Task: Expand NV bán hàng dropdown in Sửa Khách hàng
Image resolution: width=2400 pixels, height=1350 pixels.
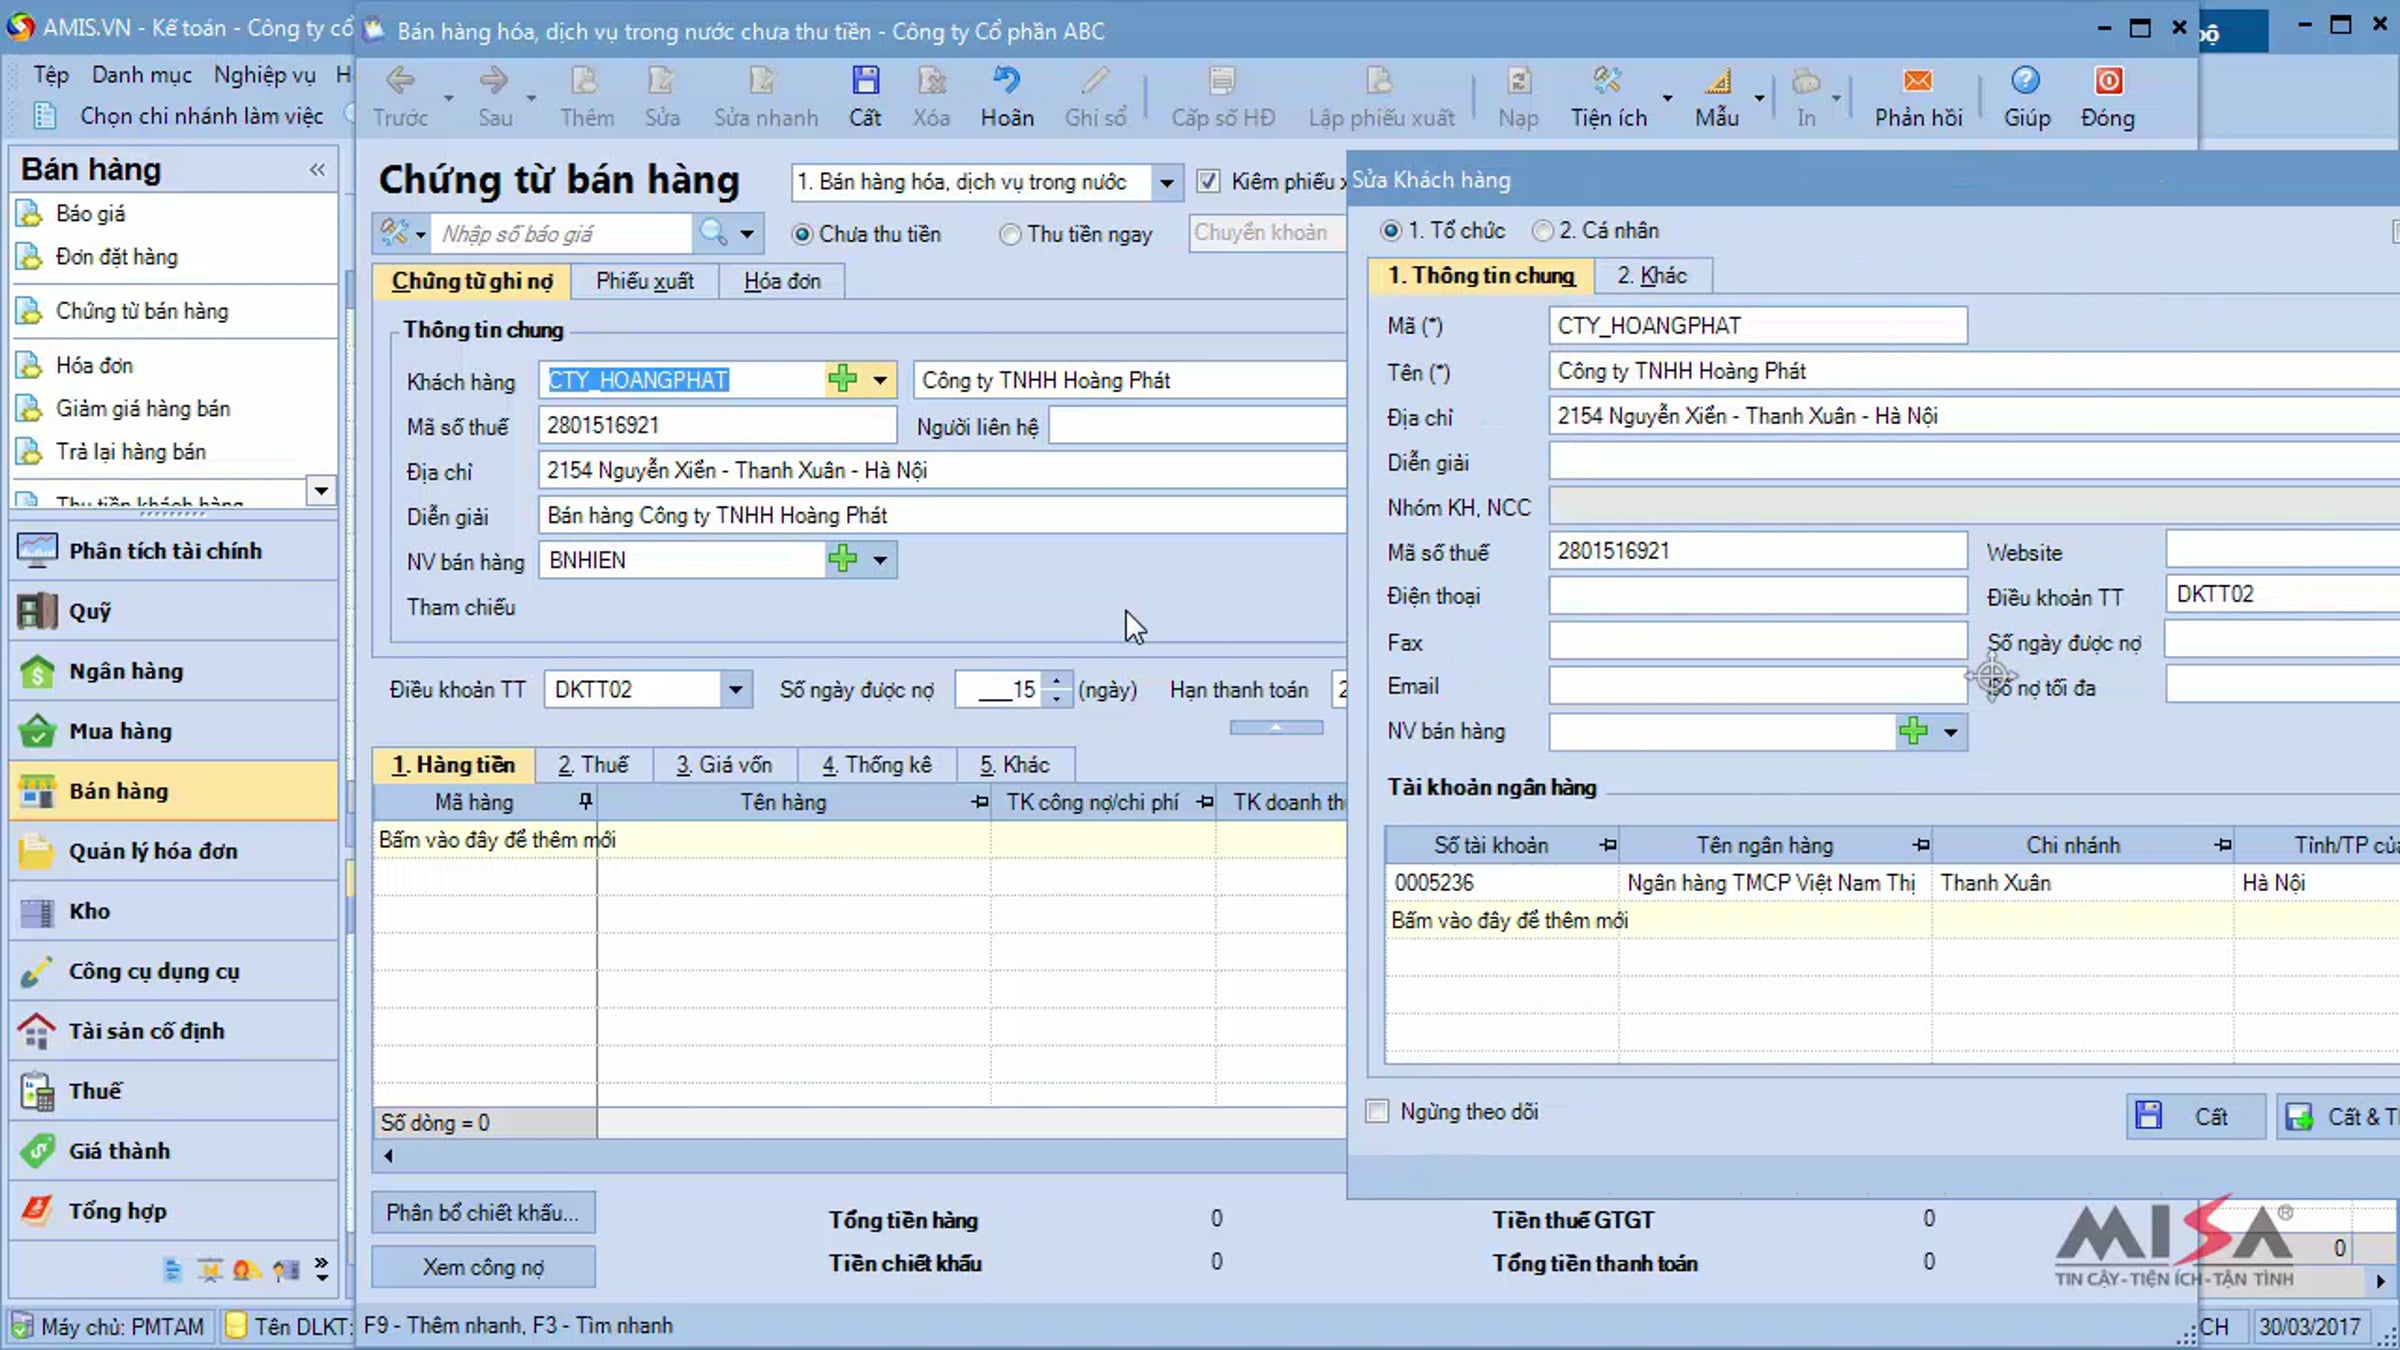Action: point(1950,732)
